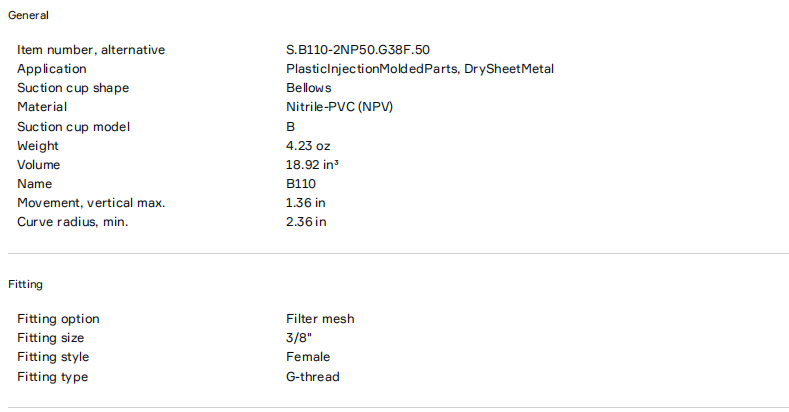Click the Suction cup shape label
Screen dimensions: 789x412
73,88
